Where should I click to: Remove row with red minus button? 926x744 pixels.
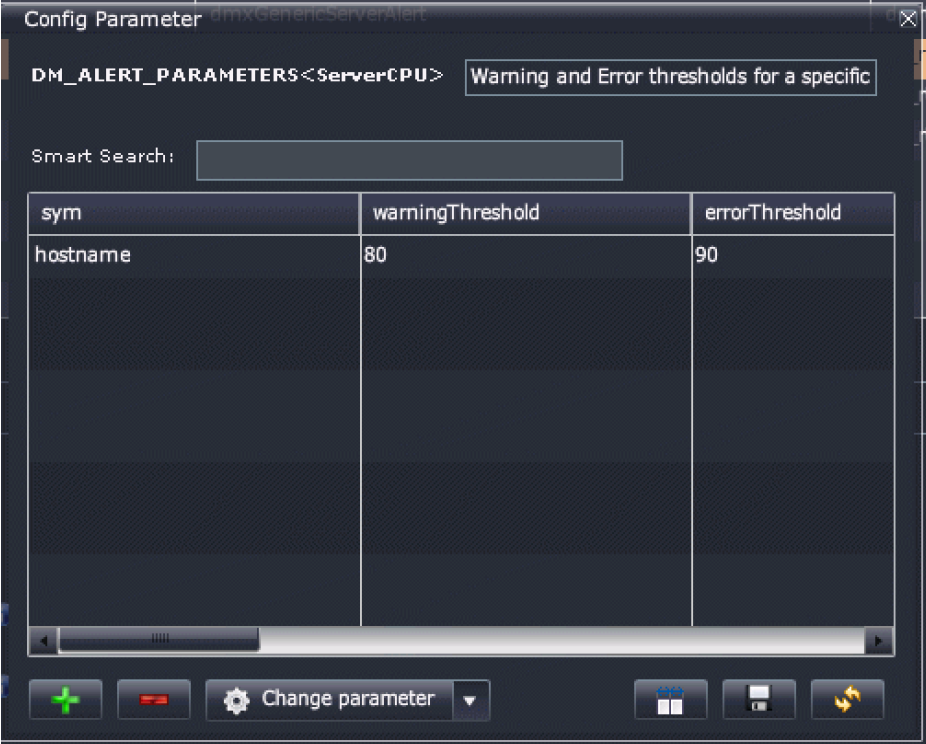point(154,700)
